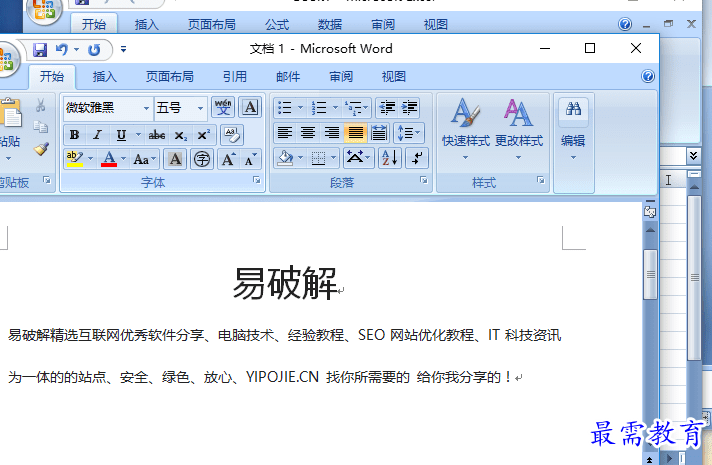Viewport: 712px width, 465px height.
Task: Click the enclosed character icon
Action: (202, 159)
